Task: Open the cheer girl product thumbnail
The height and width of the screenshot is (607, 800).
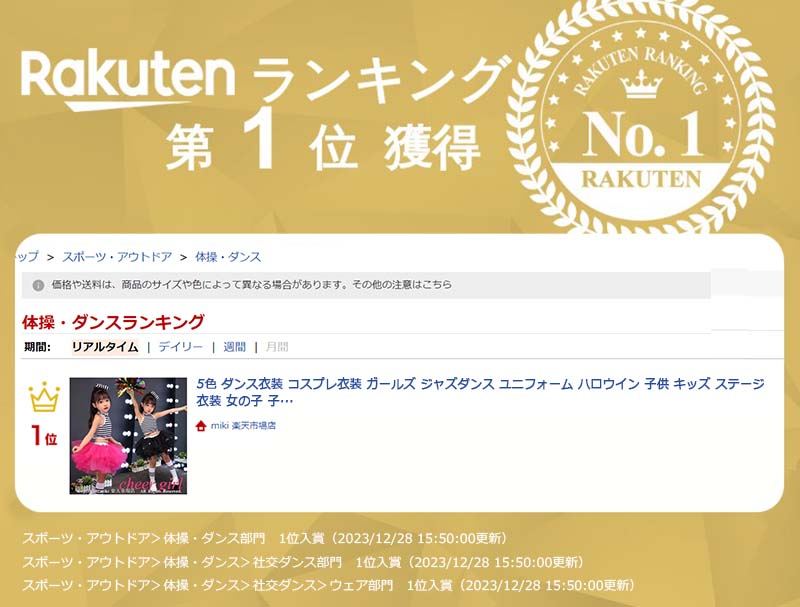Action: point(128,436)
